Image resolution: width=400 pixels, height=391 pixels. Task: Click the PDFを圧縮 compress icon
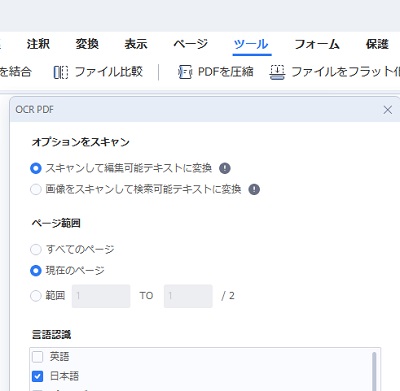pos(185,72)
